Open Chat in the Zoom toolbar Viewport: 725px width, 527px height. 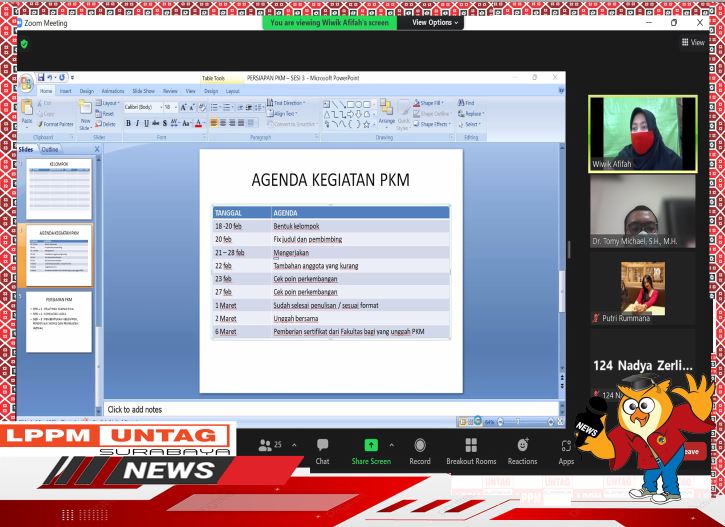(322, 452)
